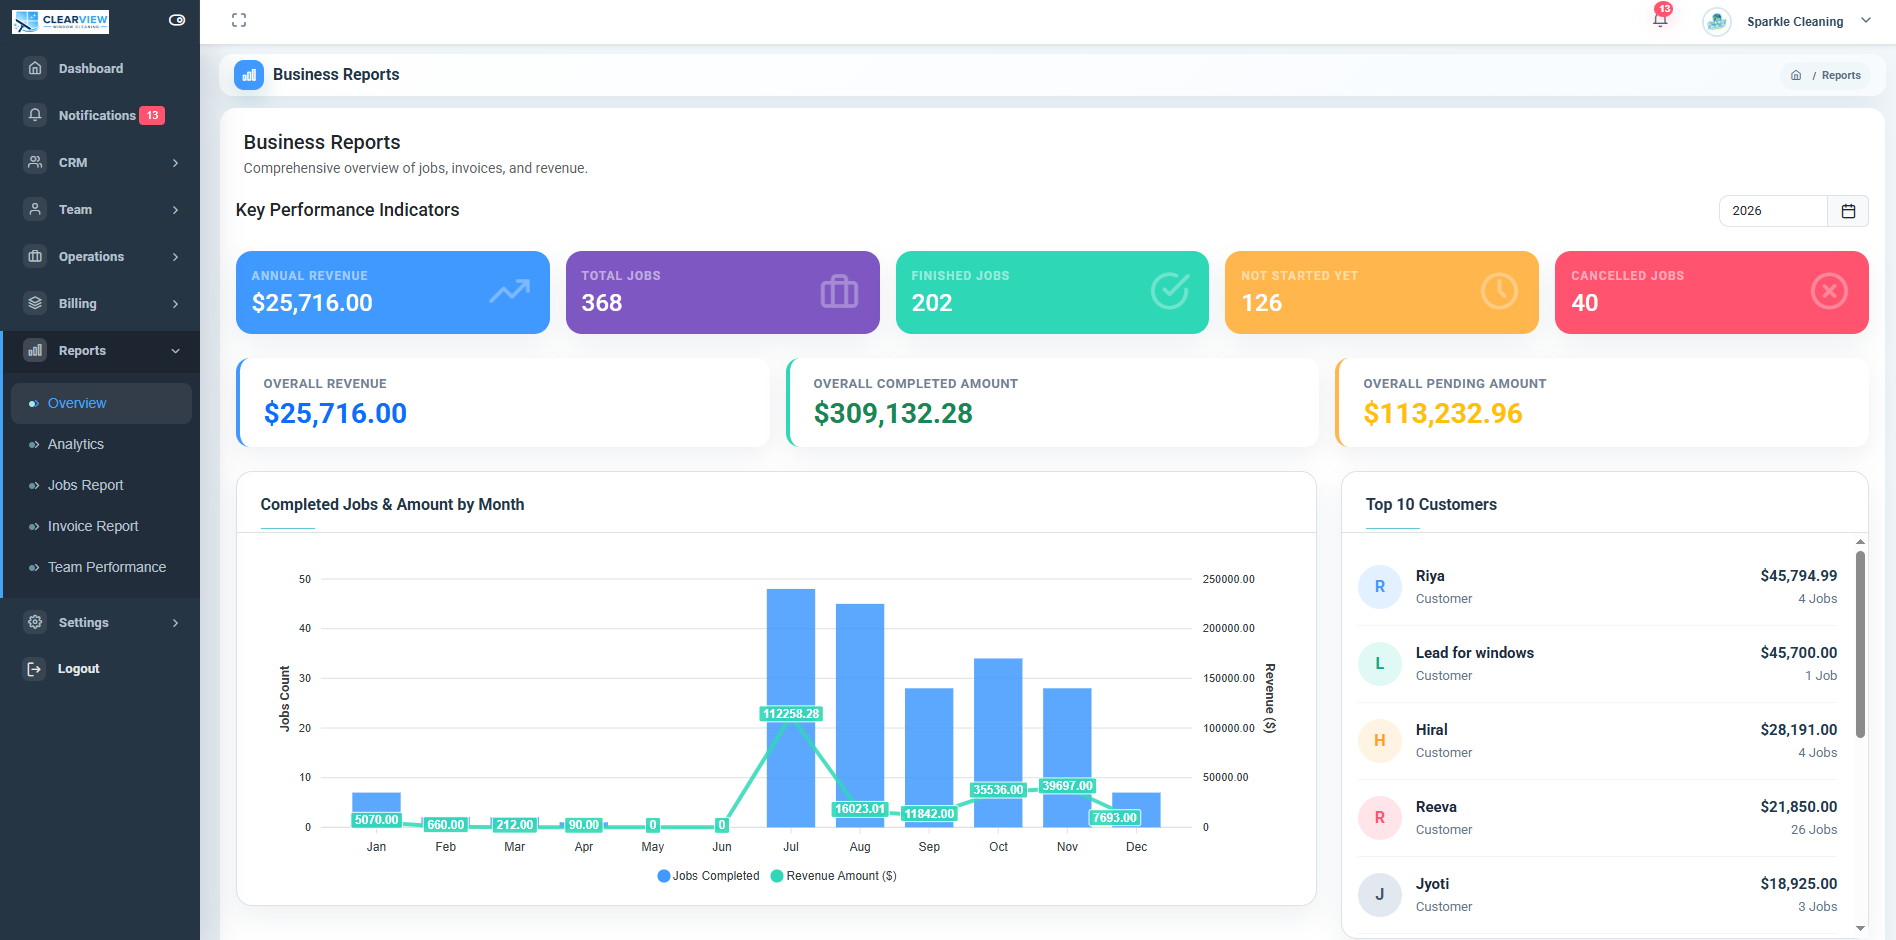Click the Reports bar chart sidebar icon
Viewport: 1896px width, 940px height.
[x=35, y=350]
